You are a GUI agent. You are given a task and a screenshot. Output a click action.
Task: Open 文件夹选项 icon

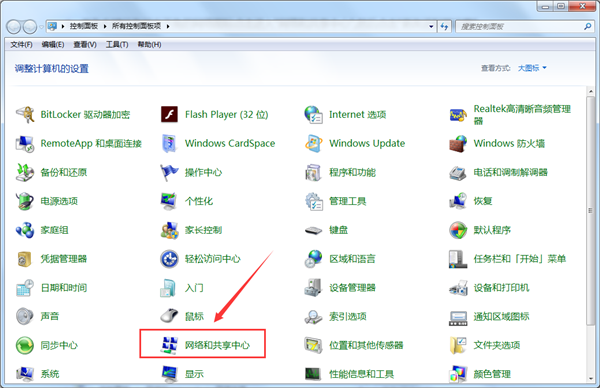click(x=458, y=345)
